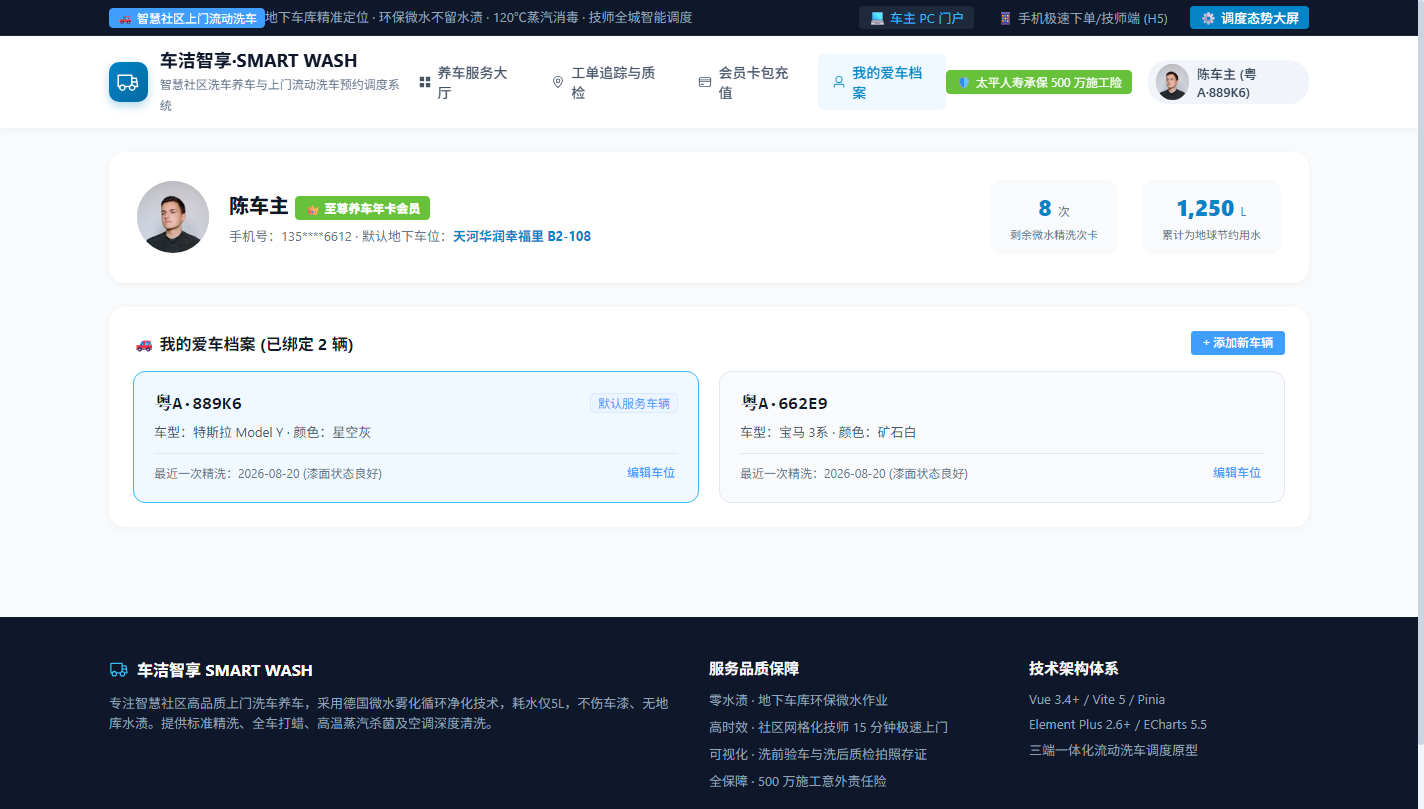This screenshot has width=1424, height=809.
Task: Click the card icon beside 会员卡包充值
Action: (x=705, y=82)
